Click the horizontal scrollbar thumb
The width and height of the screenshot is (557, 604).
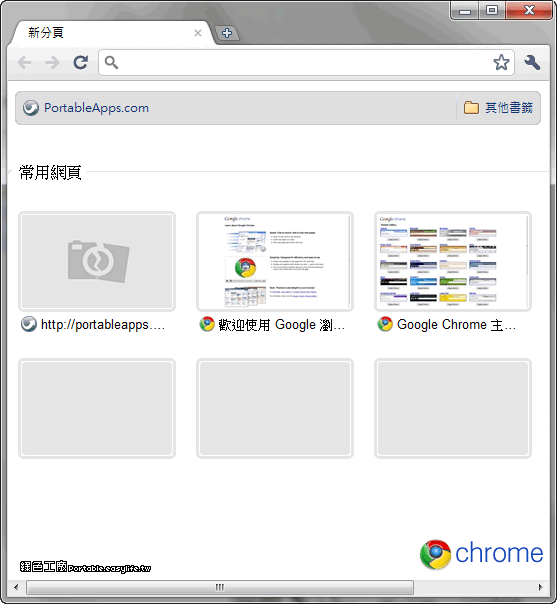[x=220, y=587]
